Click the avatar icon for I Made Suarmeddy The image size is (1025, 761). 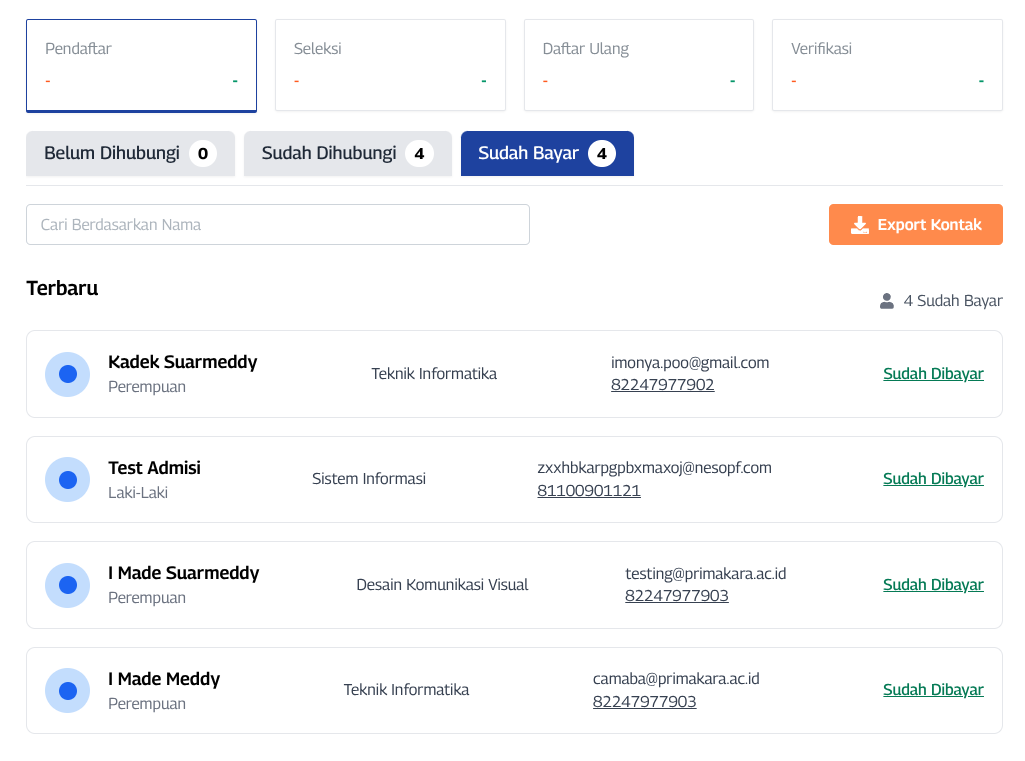click(67, 585)
